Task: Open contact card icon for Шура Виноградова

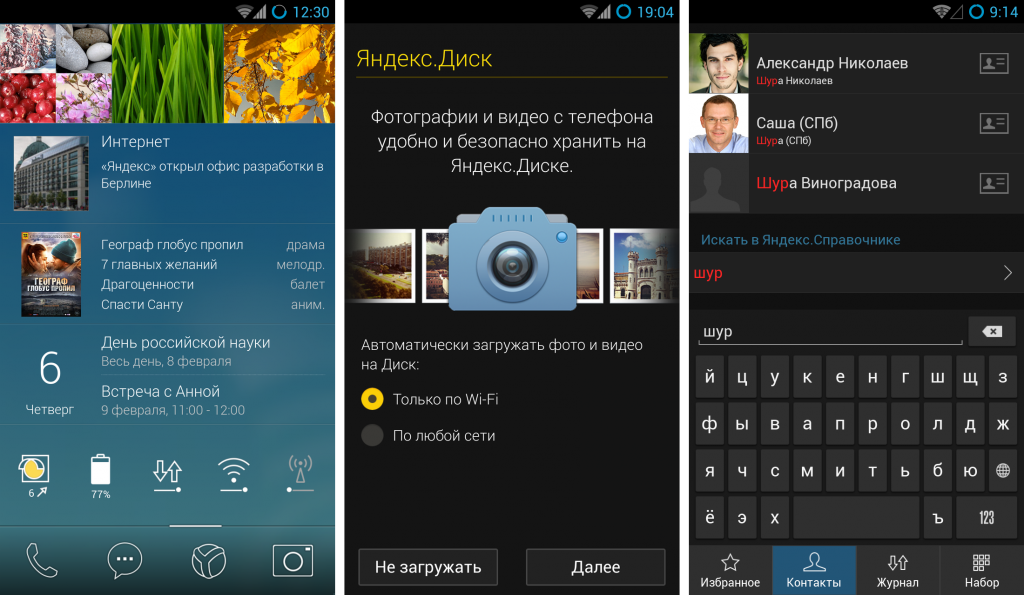Action: point(994,184)
